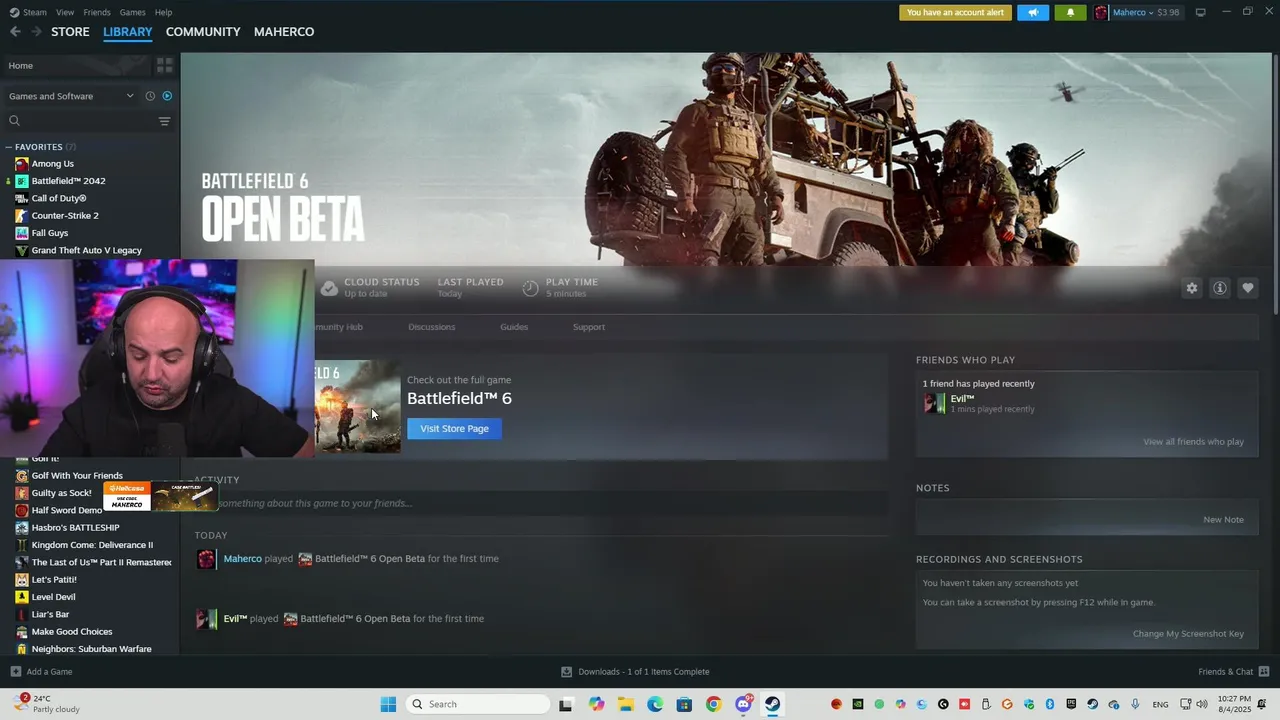Open Evil's profile in the activity feed
Screen dimensions: 1280x720
click(235, 619)
